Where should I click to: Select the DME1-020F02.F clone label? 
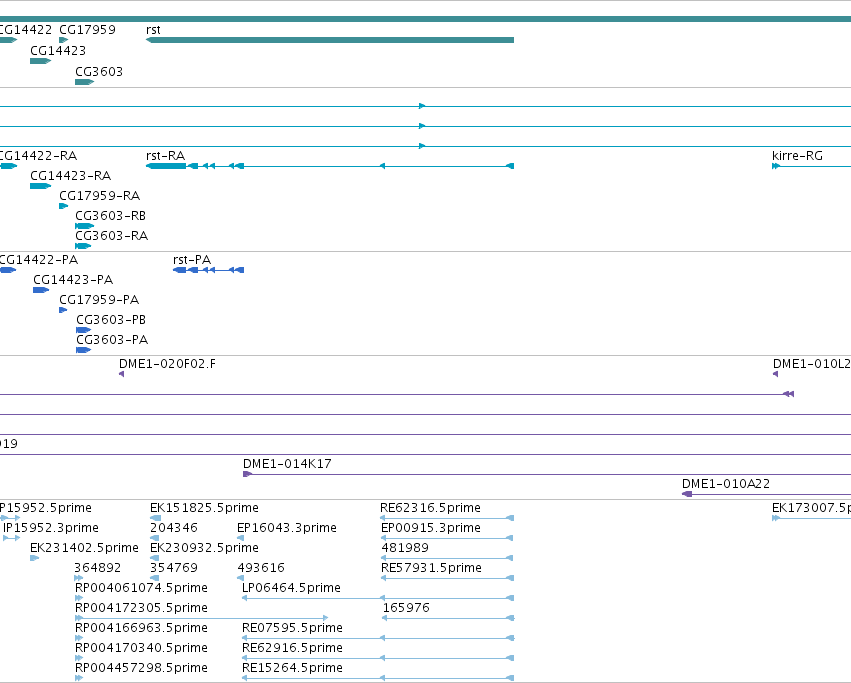tap(167, 364)
